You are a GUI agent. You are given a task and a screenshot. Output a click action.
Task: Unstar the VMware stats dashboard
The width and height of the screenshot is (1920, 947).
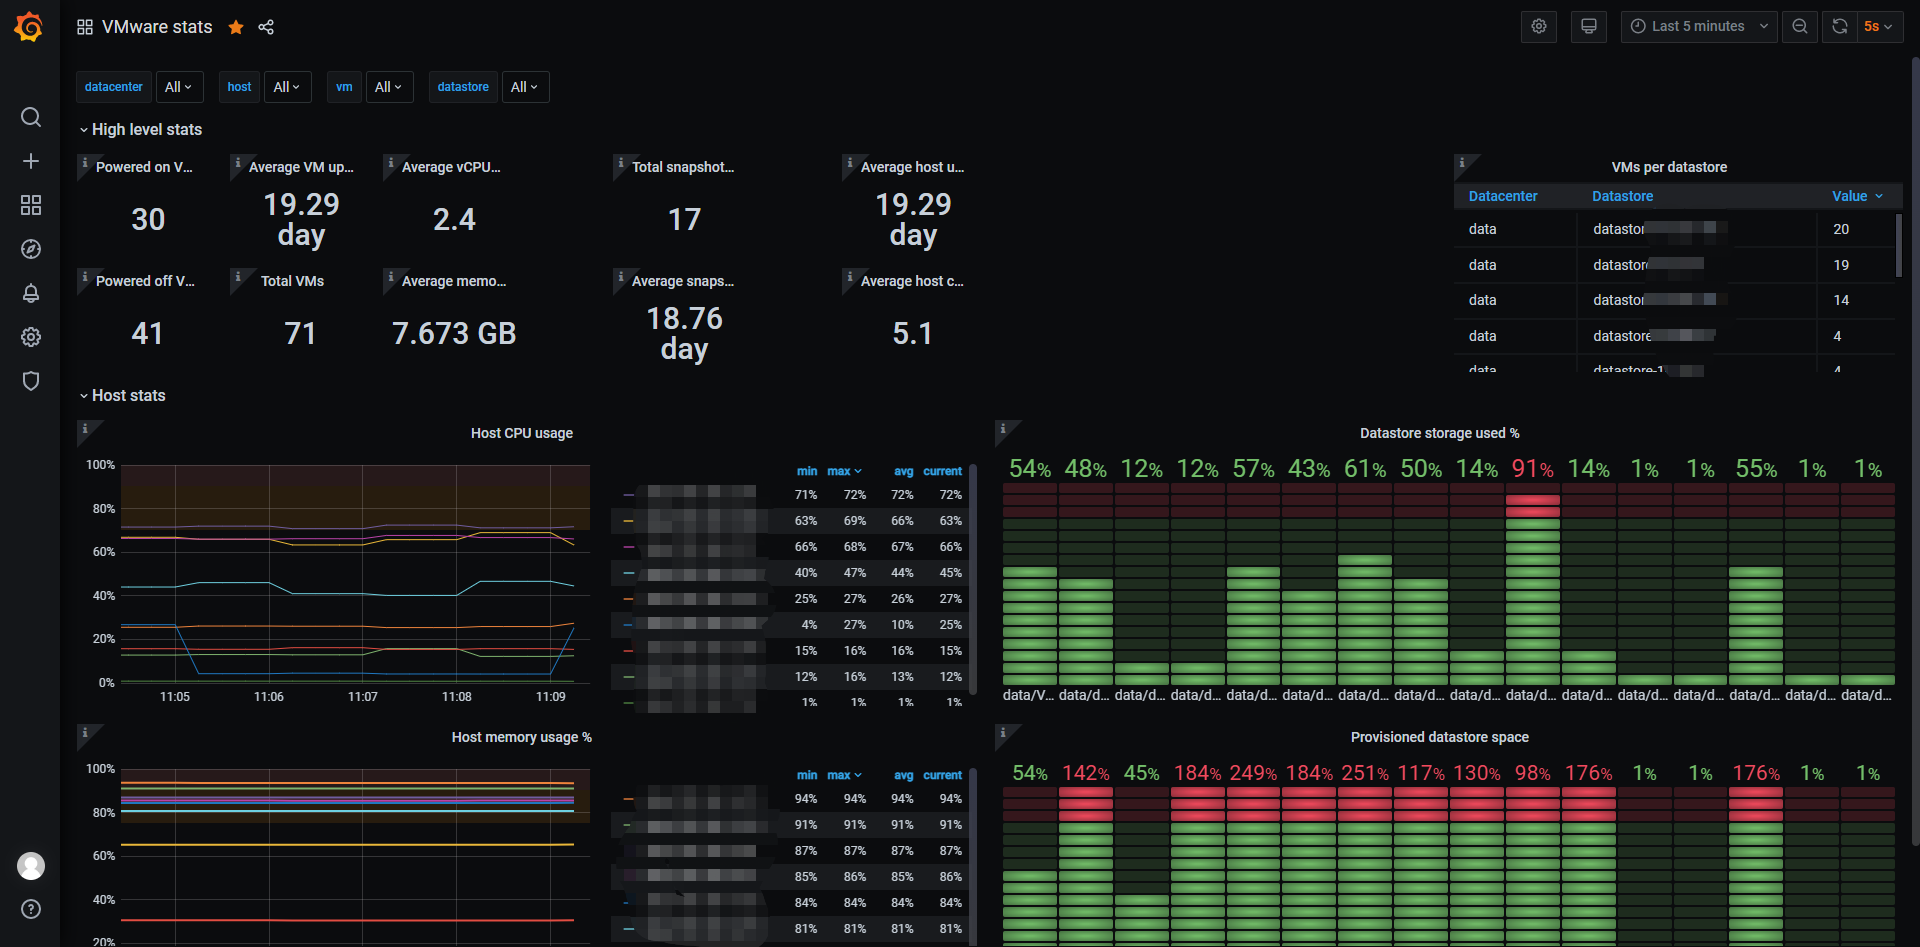236,27
